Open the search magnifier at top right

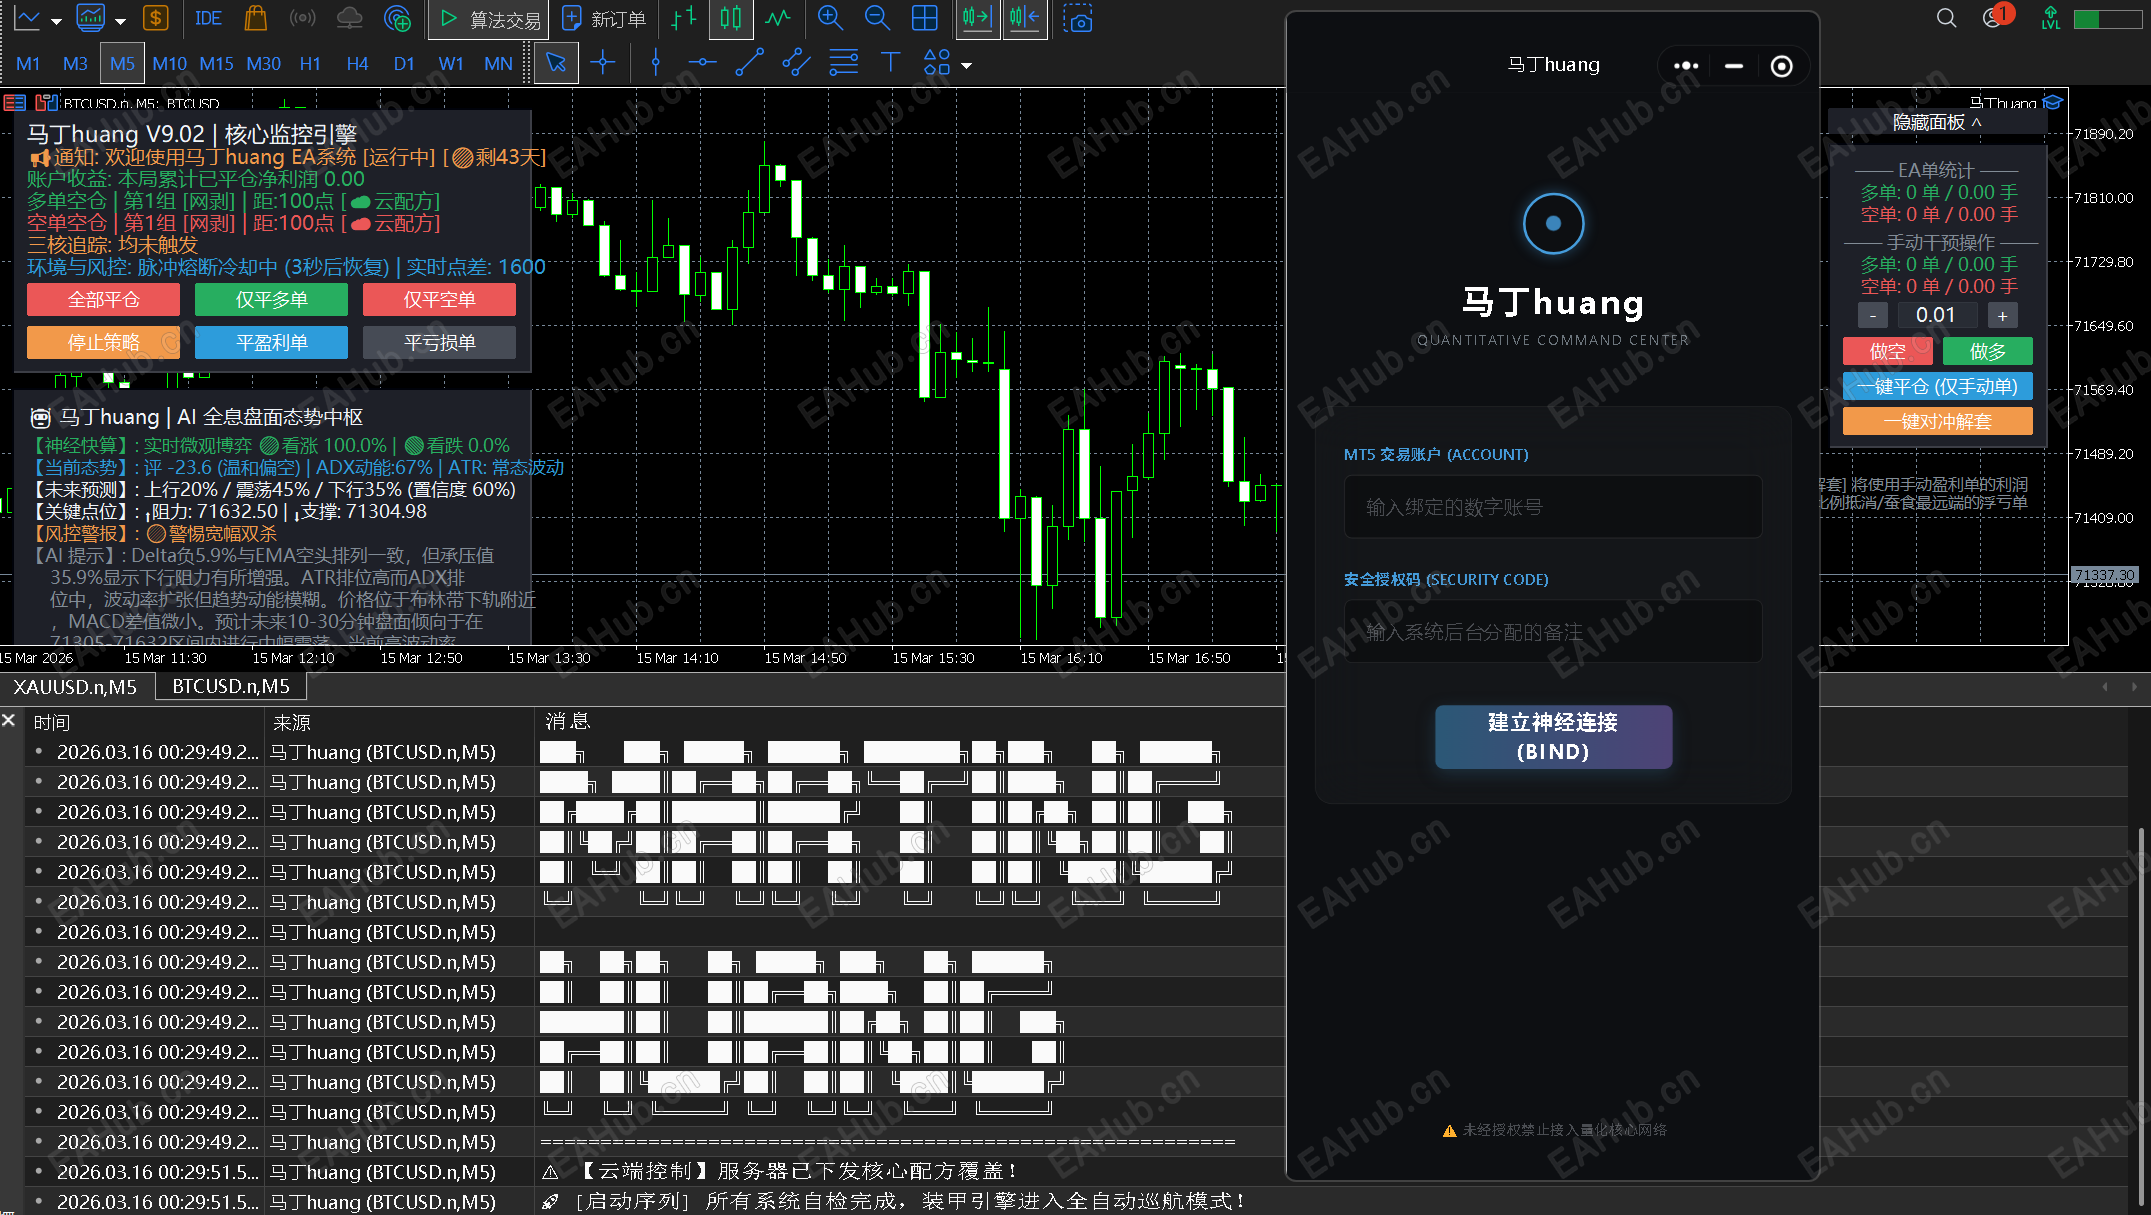click(x=1946, y=18)
